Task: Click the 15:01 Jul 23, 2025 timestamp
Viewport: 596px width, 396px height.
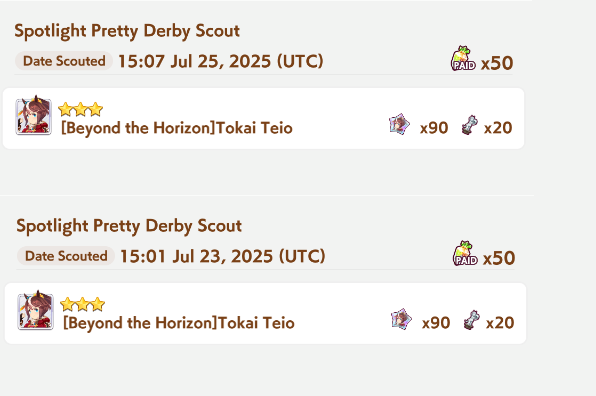Action: [x=222, y=256]
